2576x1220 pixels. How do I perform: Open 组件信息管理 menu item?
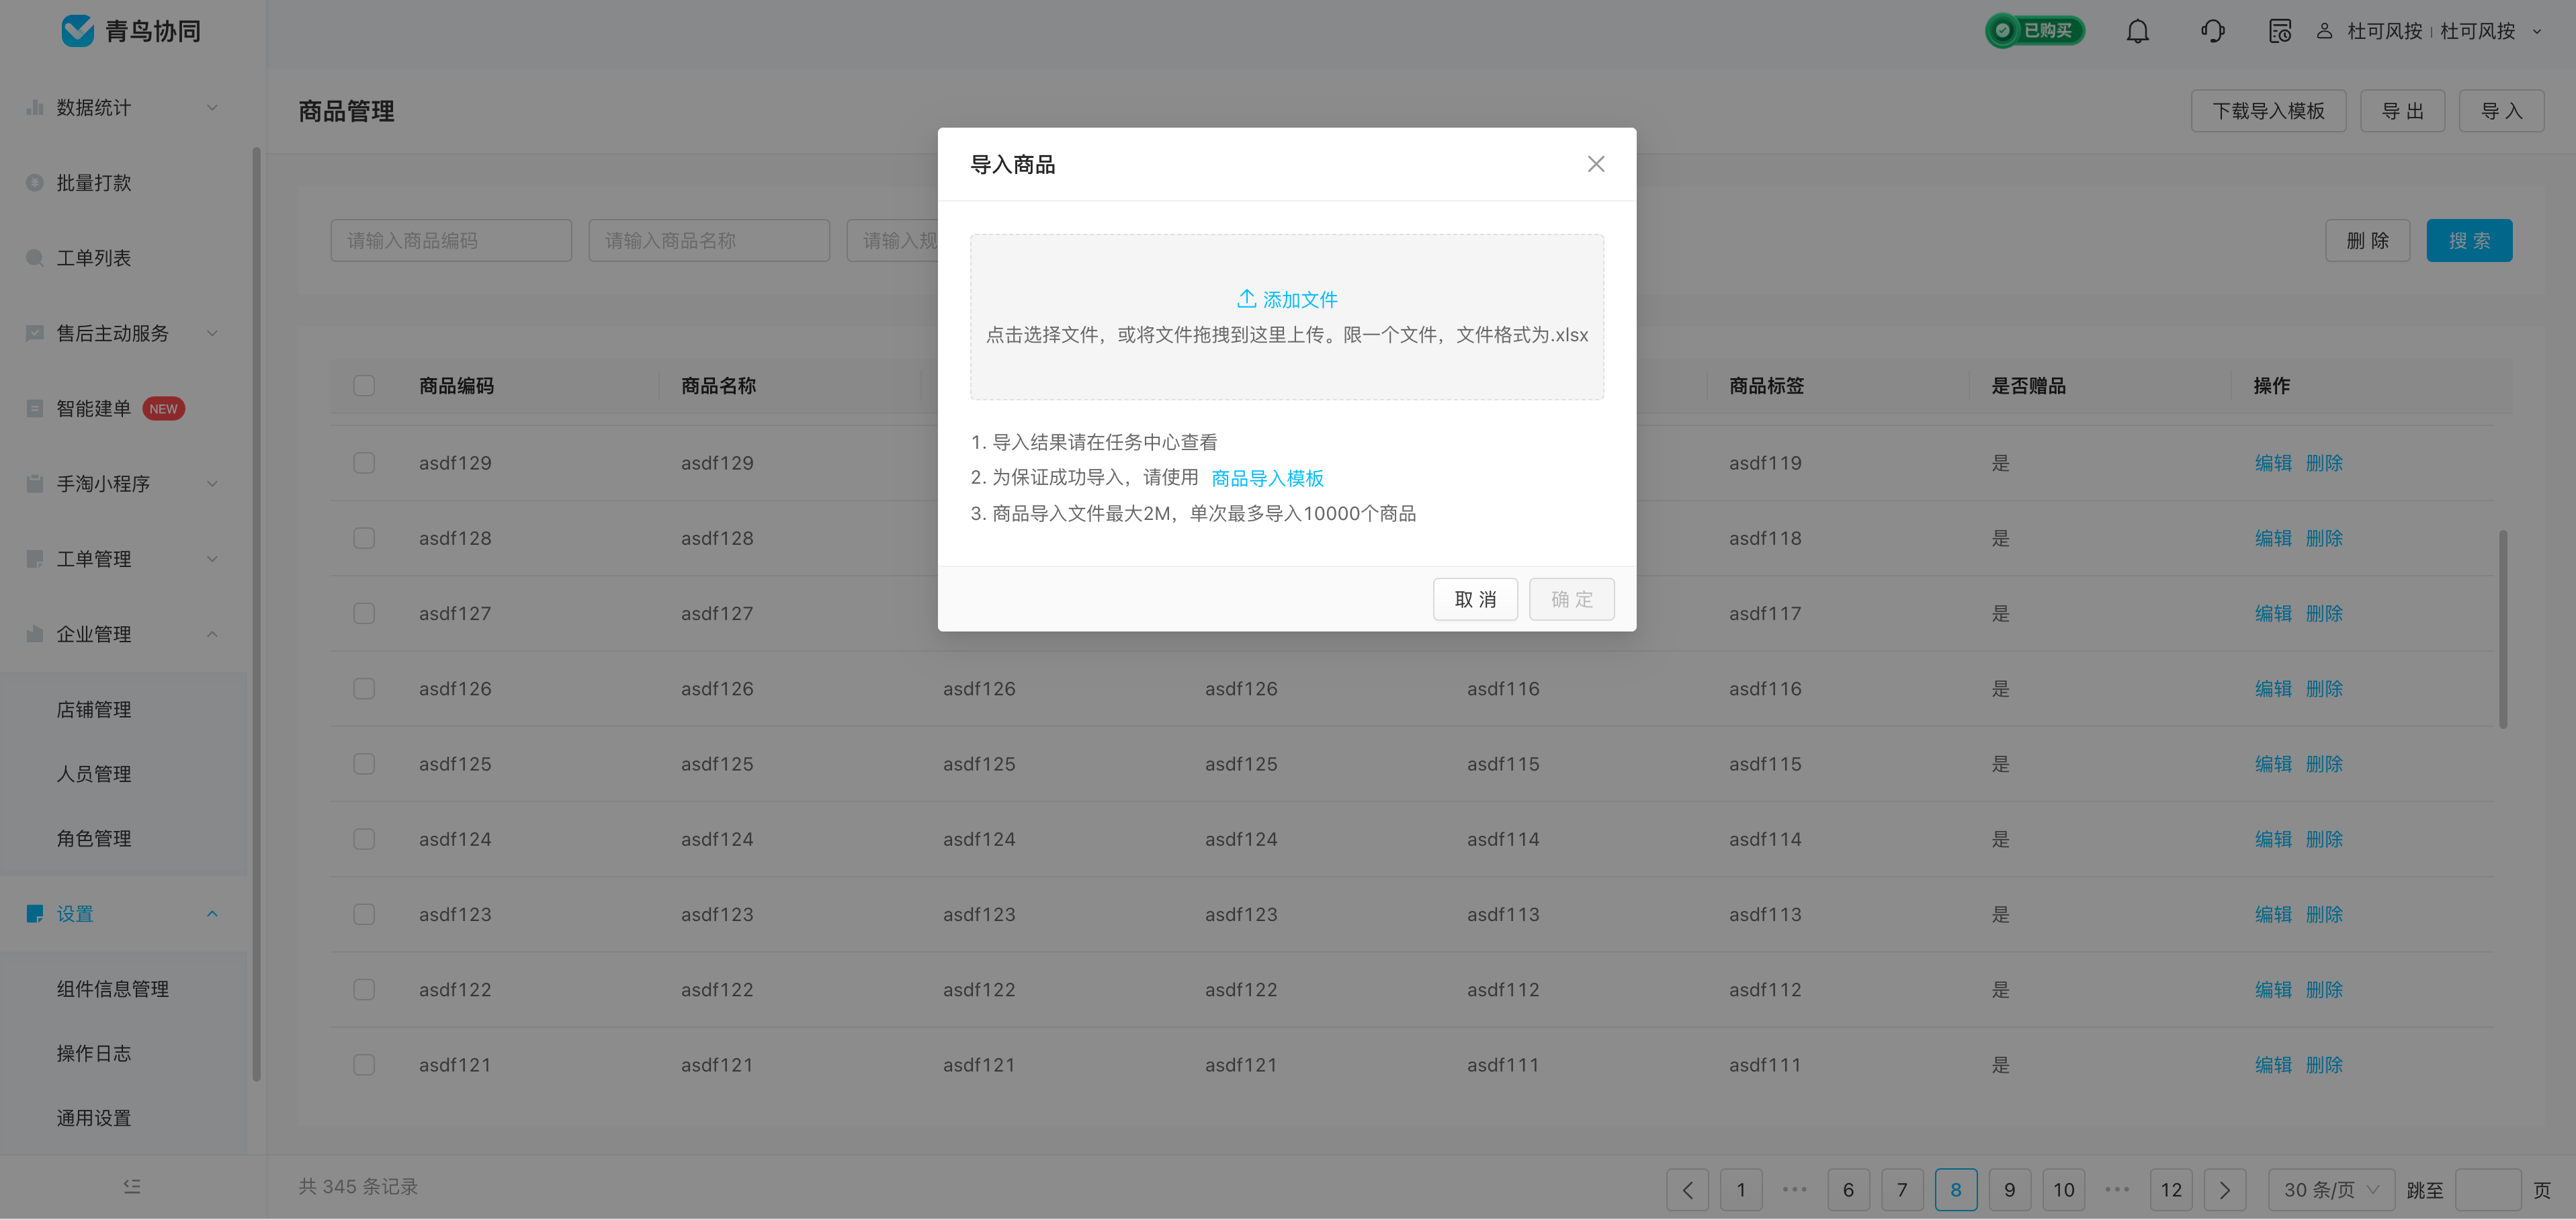[113, 988]
